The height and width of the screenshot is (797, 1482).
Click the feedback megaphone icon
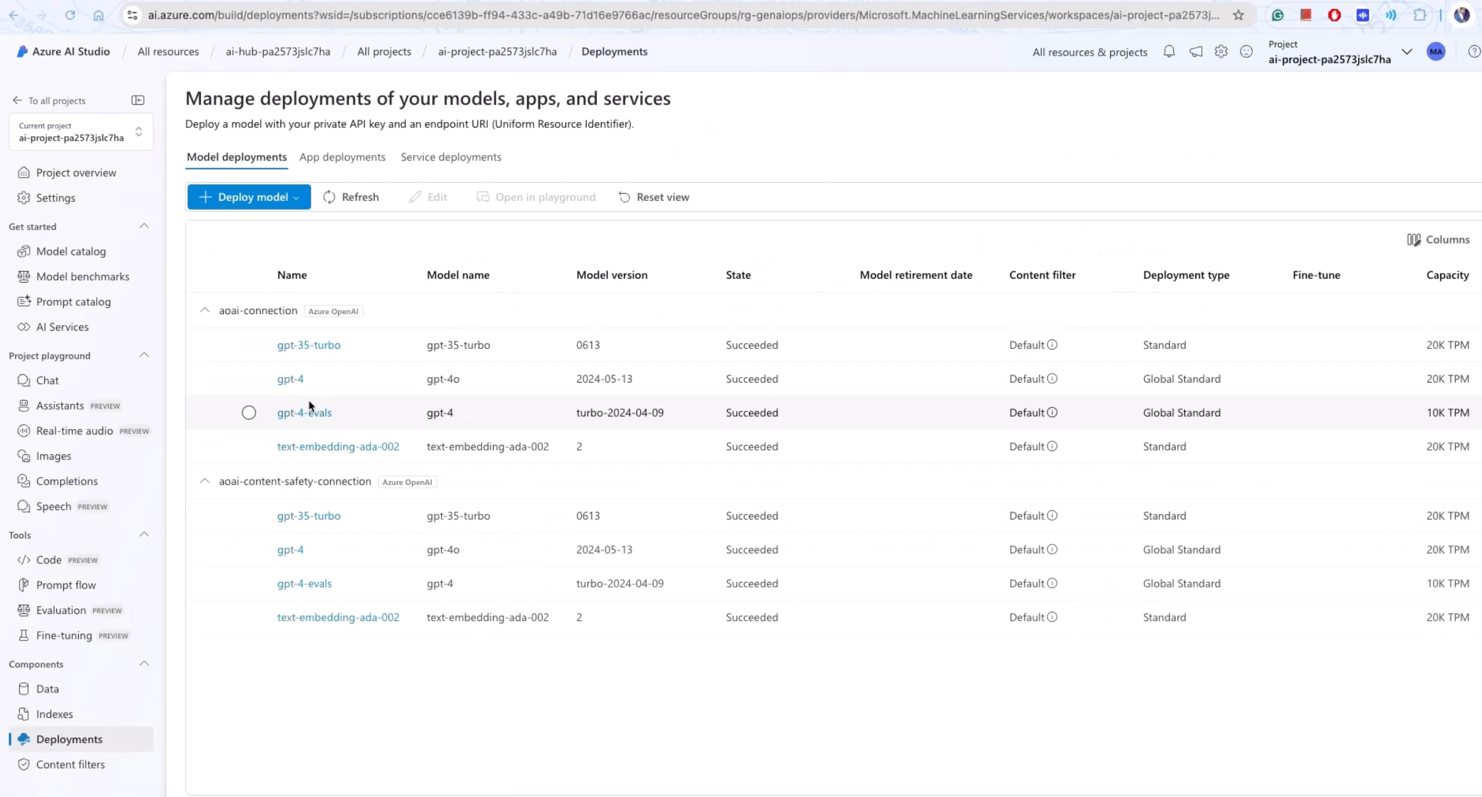[x=1196, y=52]
